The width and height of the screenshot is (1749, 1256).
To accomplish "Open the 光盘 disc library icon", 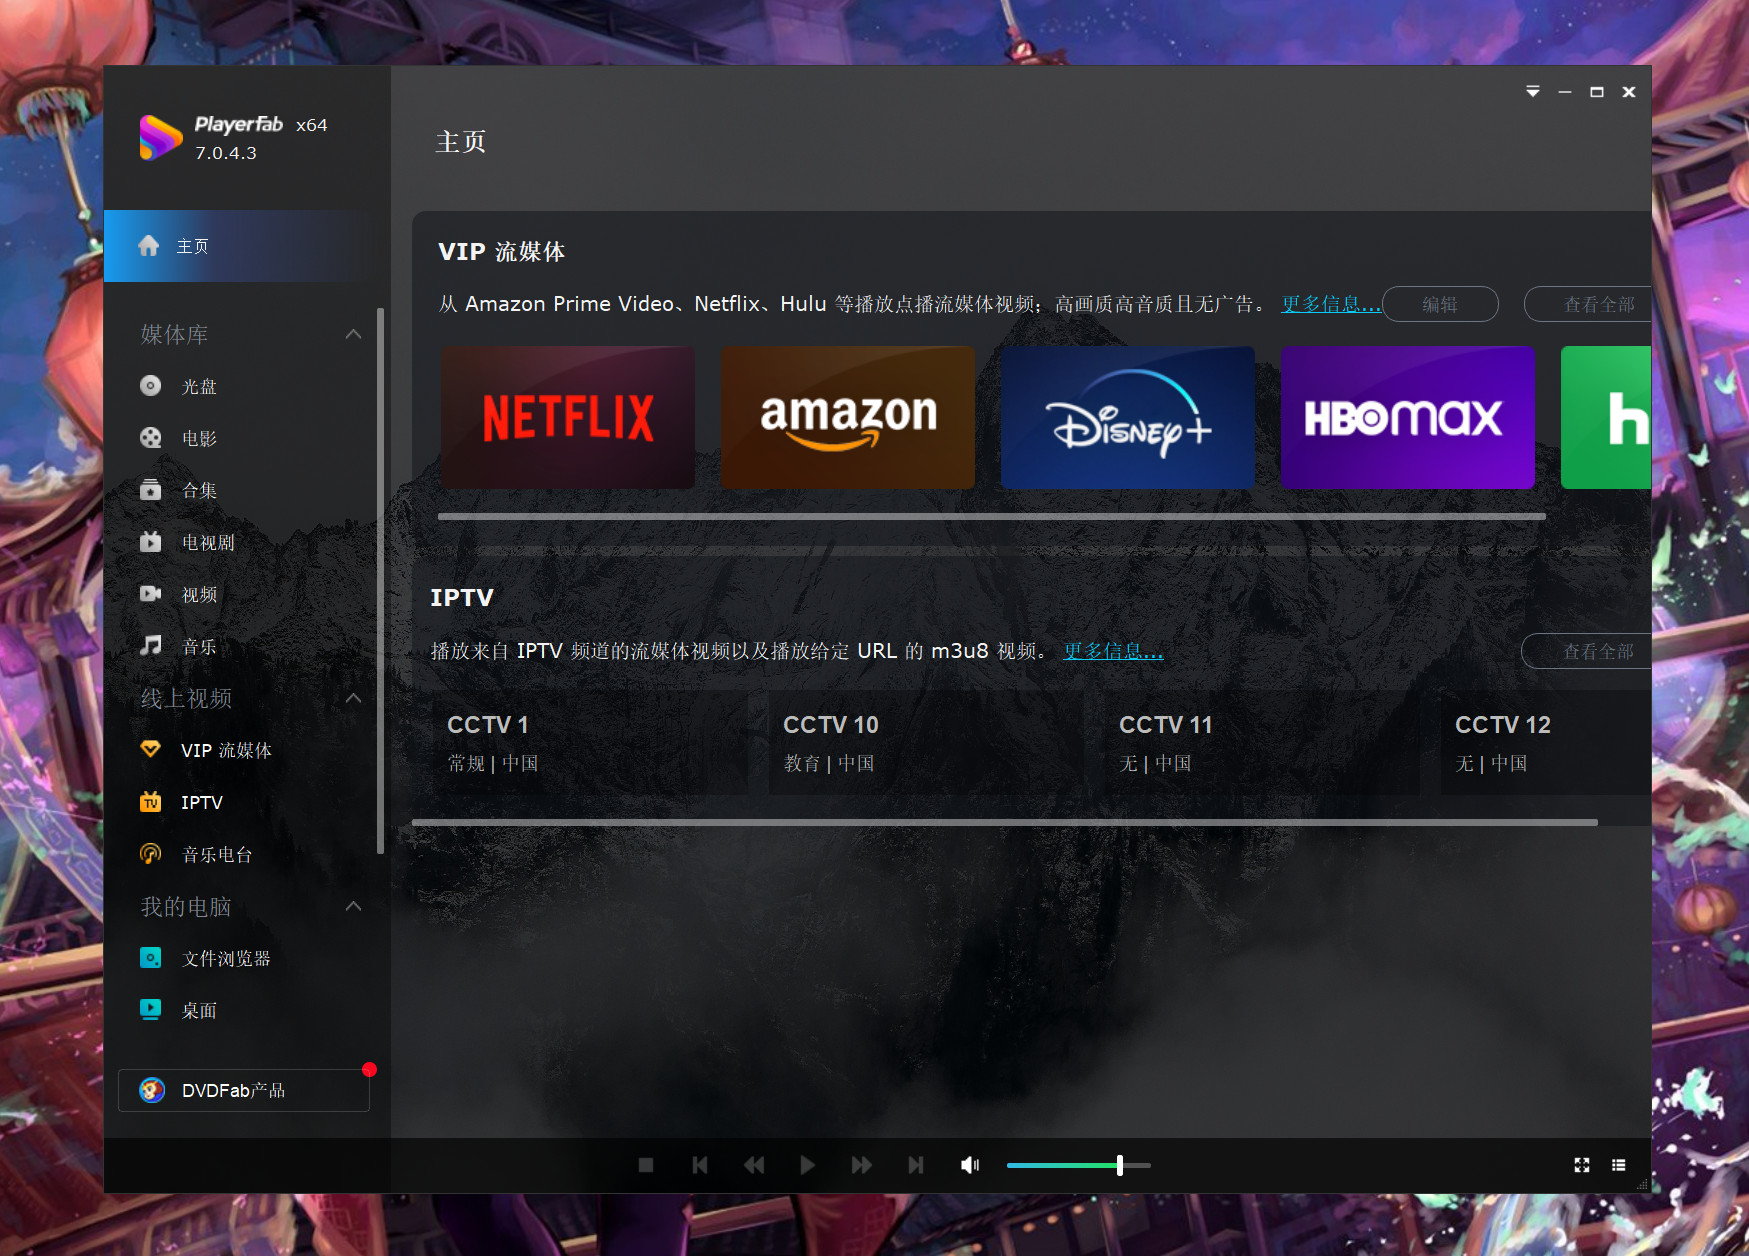I will [151, 386].
